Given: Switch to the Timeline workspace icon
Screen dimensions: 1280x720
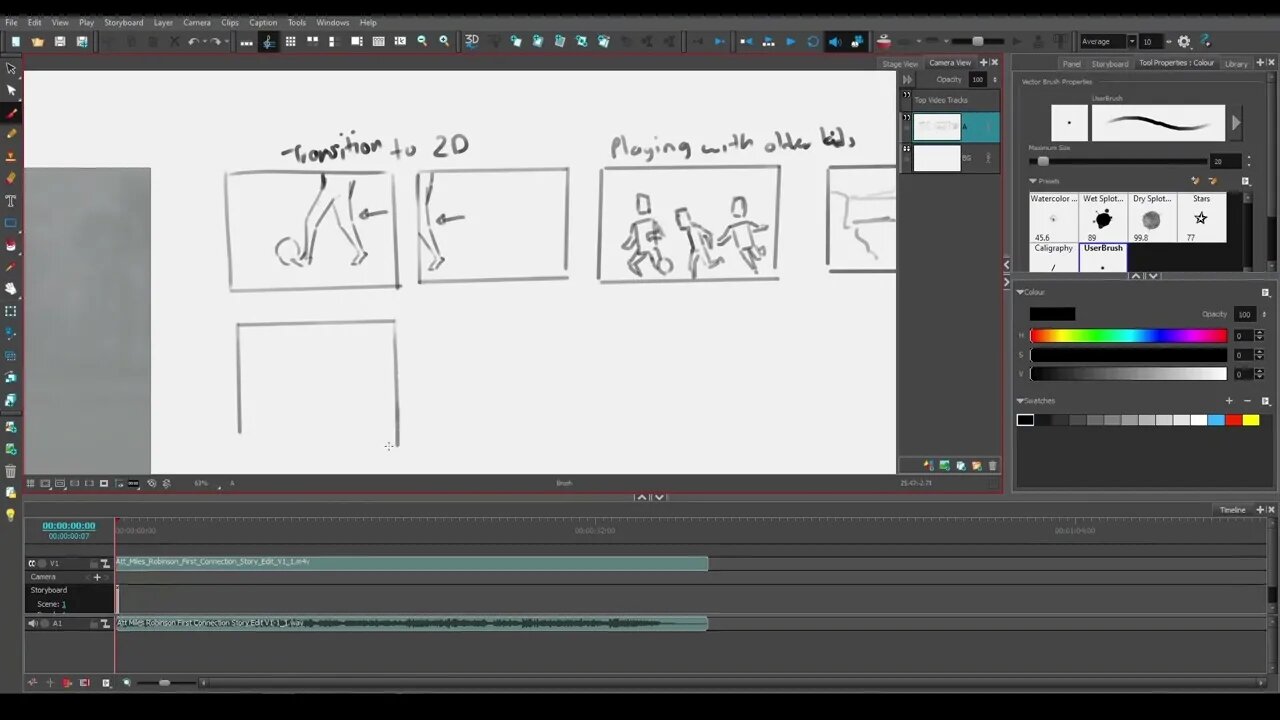Looking at the screenshot, I should (x=268, y=41).
